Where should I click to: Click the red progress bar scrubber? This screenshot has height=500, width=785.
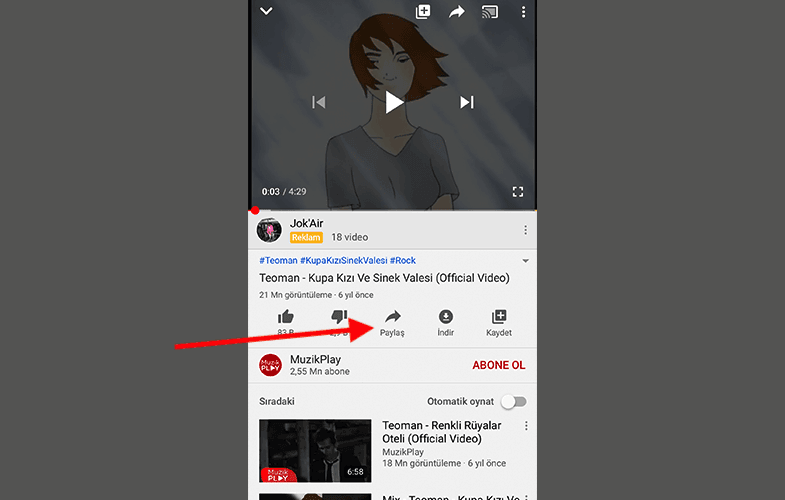pyautogui.click(x=255, y=210)
